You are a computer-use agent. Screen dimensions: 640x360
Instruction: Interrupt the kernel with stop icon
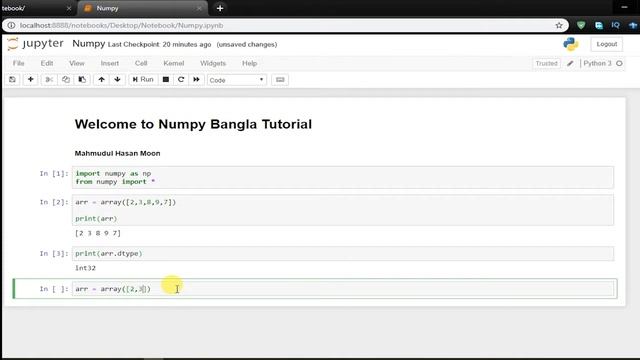166,80
